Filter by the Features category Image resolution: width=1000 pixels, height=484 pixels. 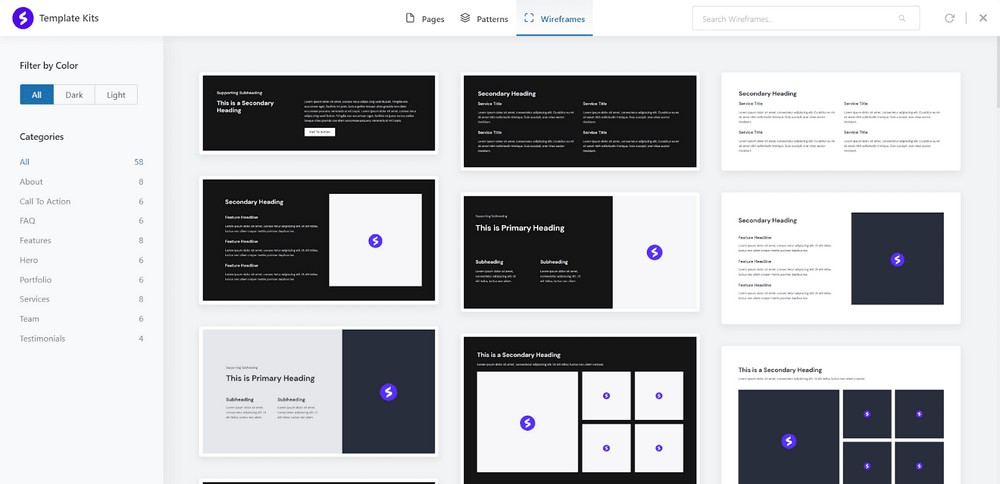[x=82, y=240]
